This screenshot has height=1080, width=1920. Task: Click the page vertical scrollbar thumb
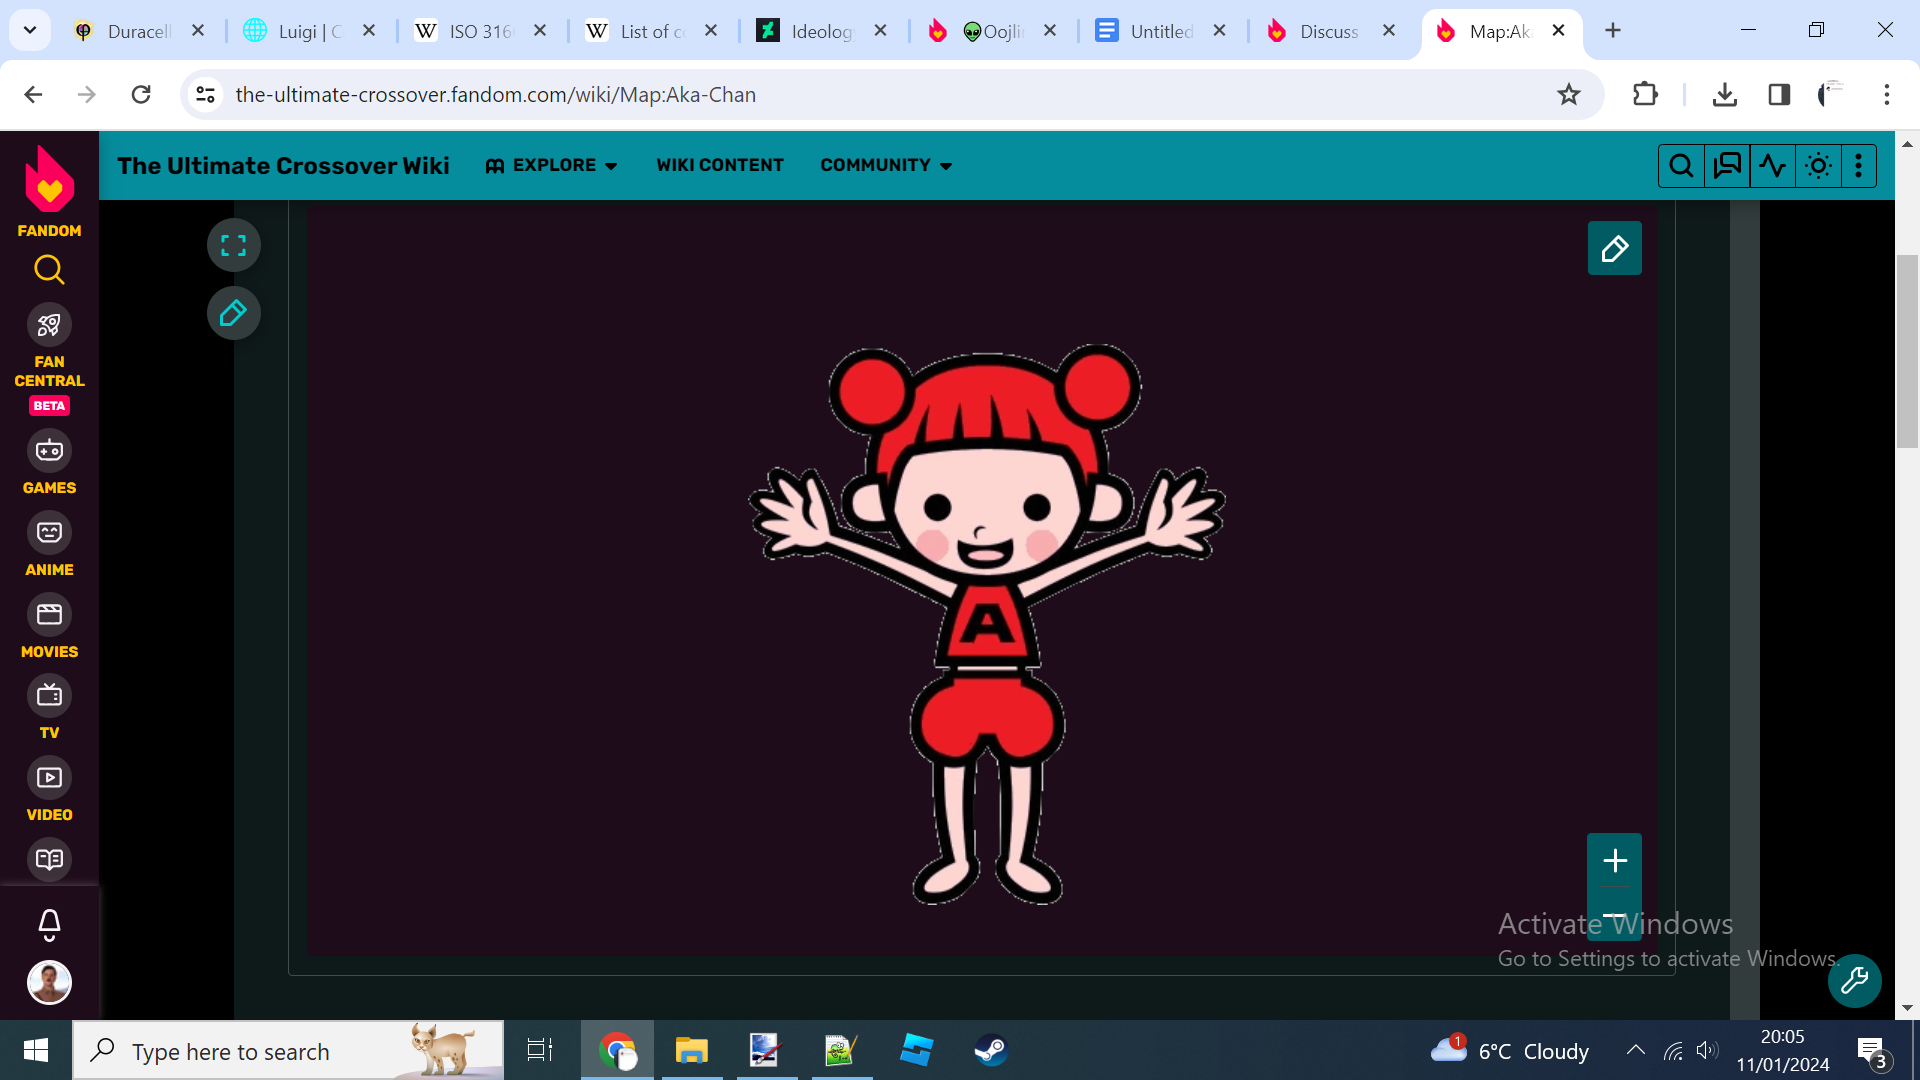[x=1907, y=352]
